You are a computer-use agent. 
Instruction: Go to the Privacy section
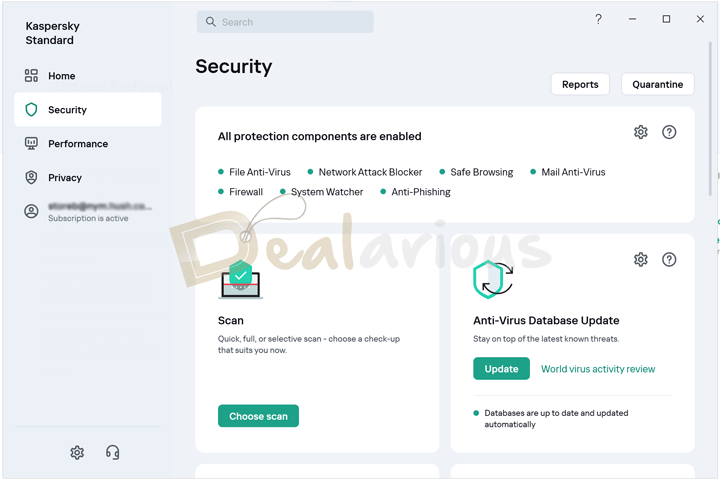[x=87, y=178]
